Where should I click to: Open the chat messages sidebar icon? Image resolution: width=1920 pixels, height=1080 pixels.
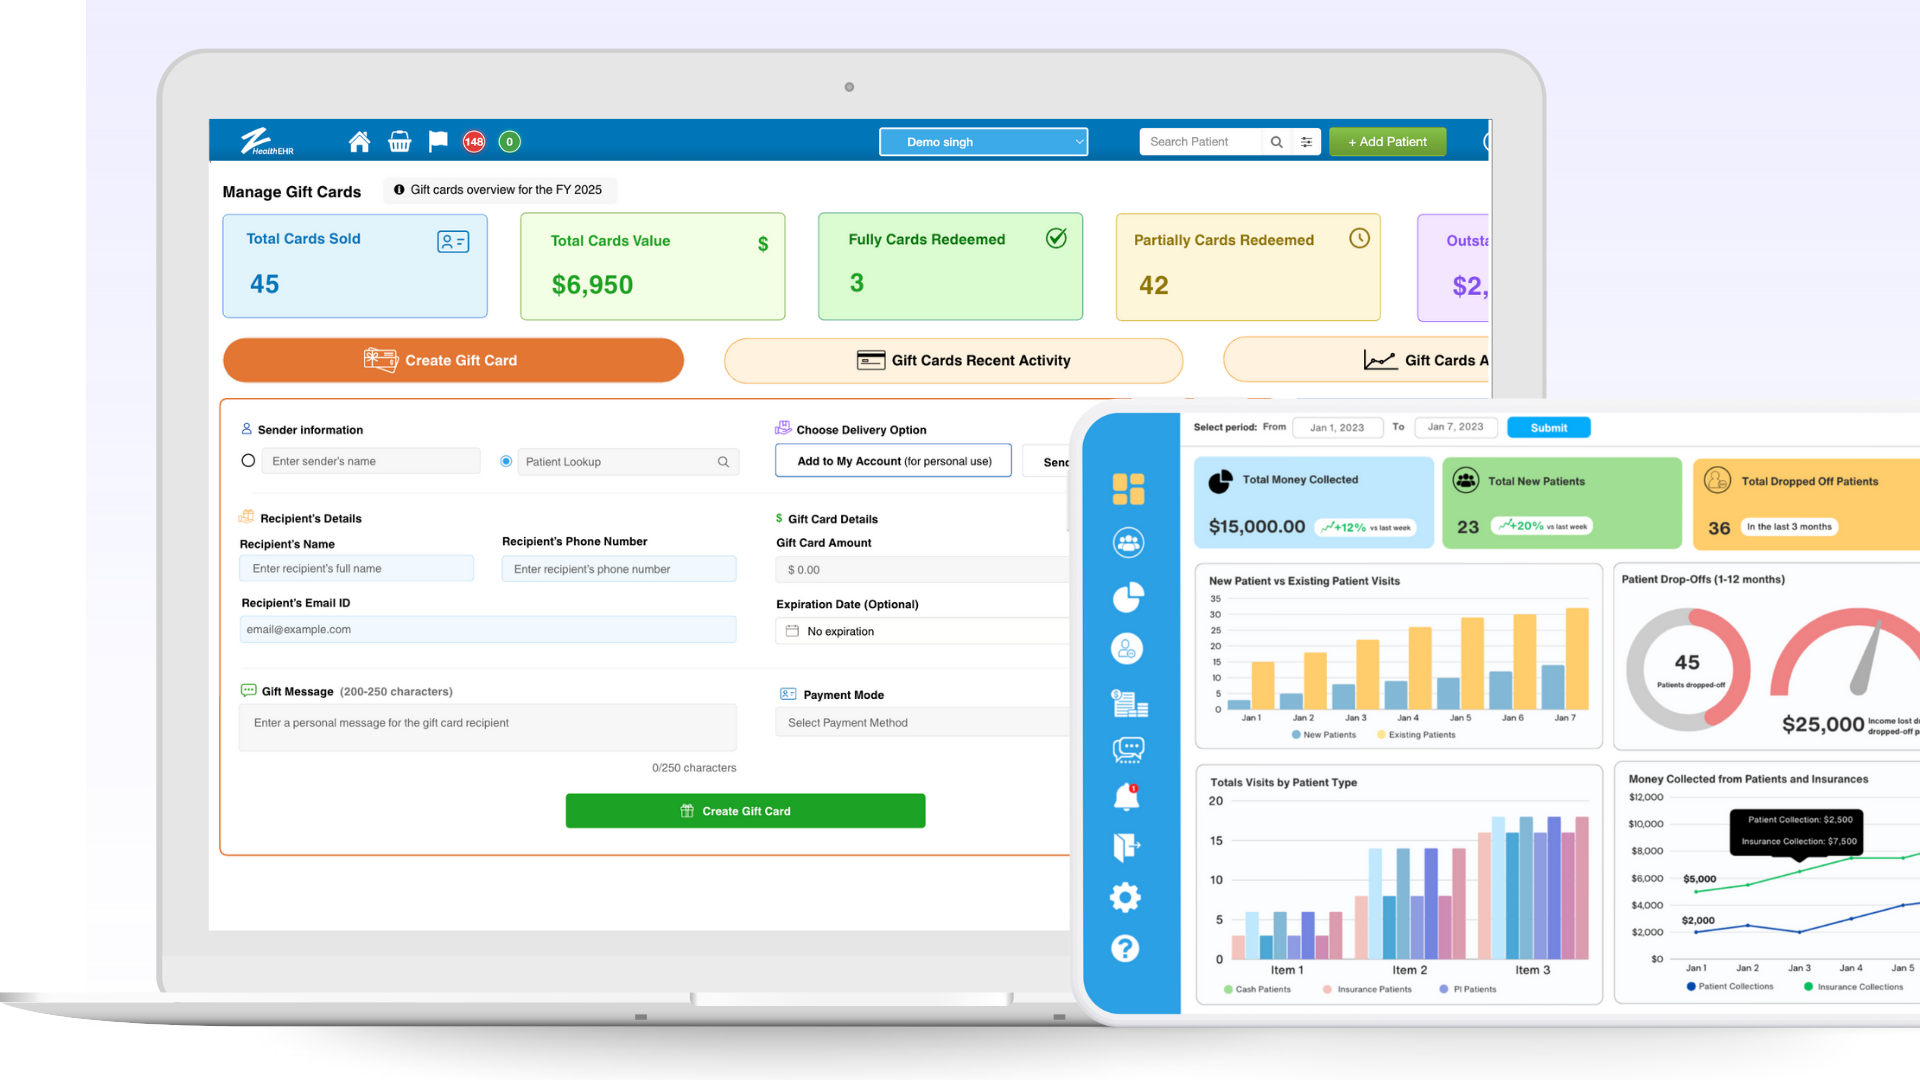pyautogui.click(x=1128, y=749)
